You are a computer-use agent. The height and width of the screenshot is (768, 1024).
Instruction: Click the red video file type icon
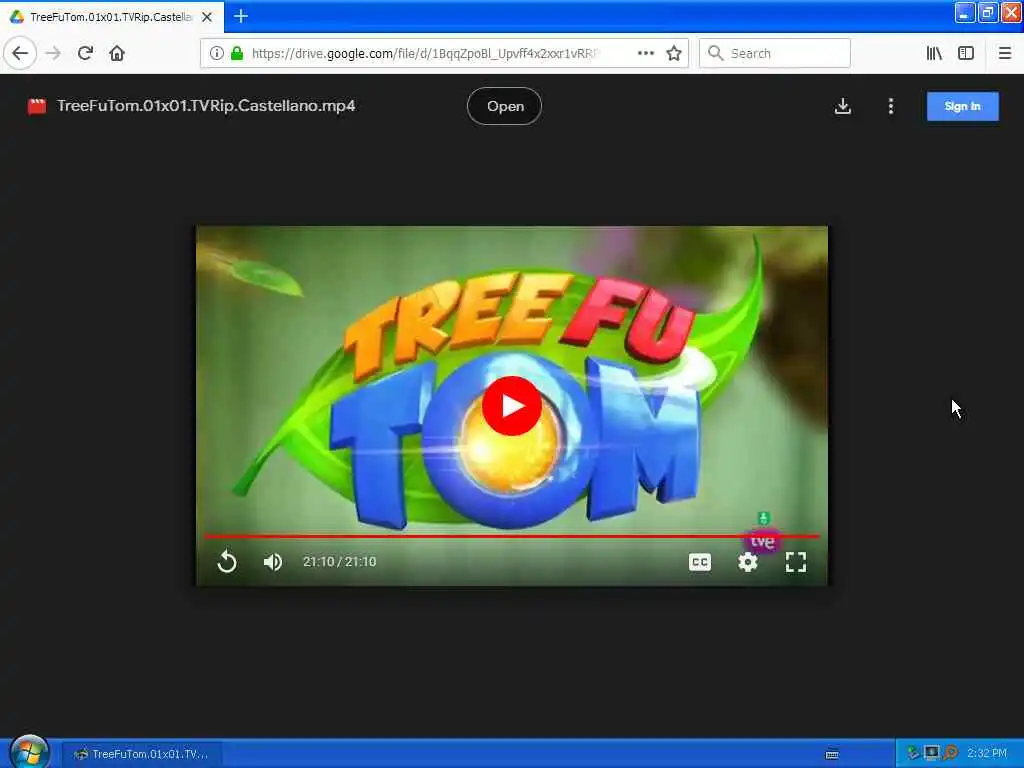click(x=37, y=106)
